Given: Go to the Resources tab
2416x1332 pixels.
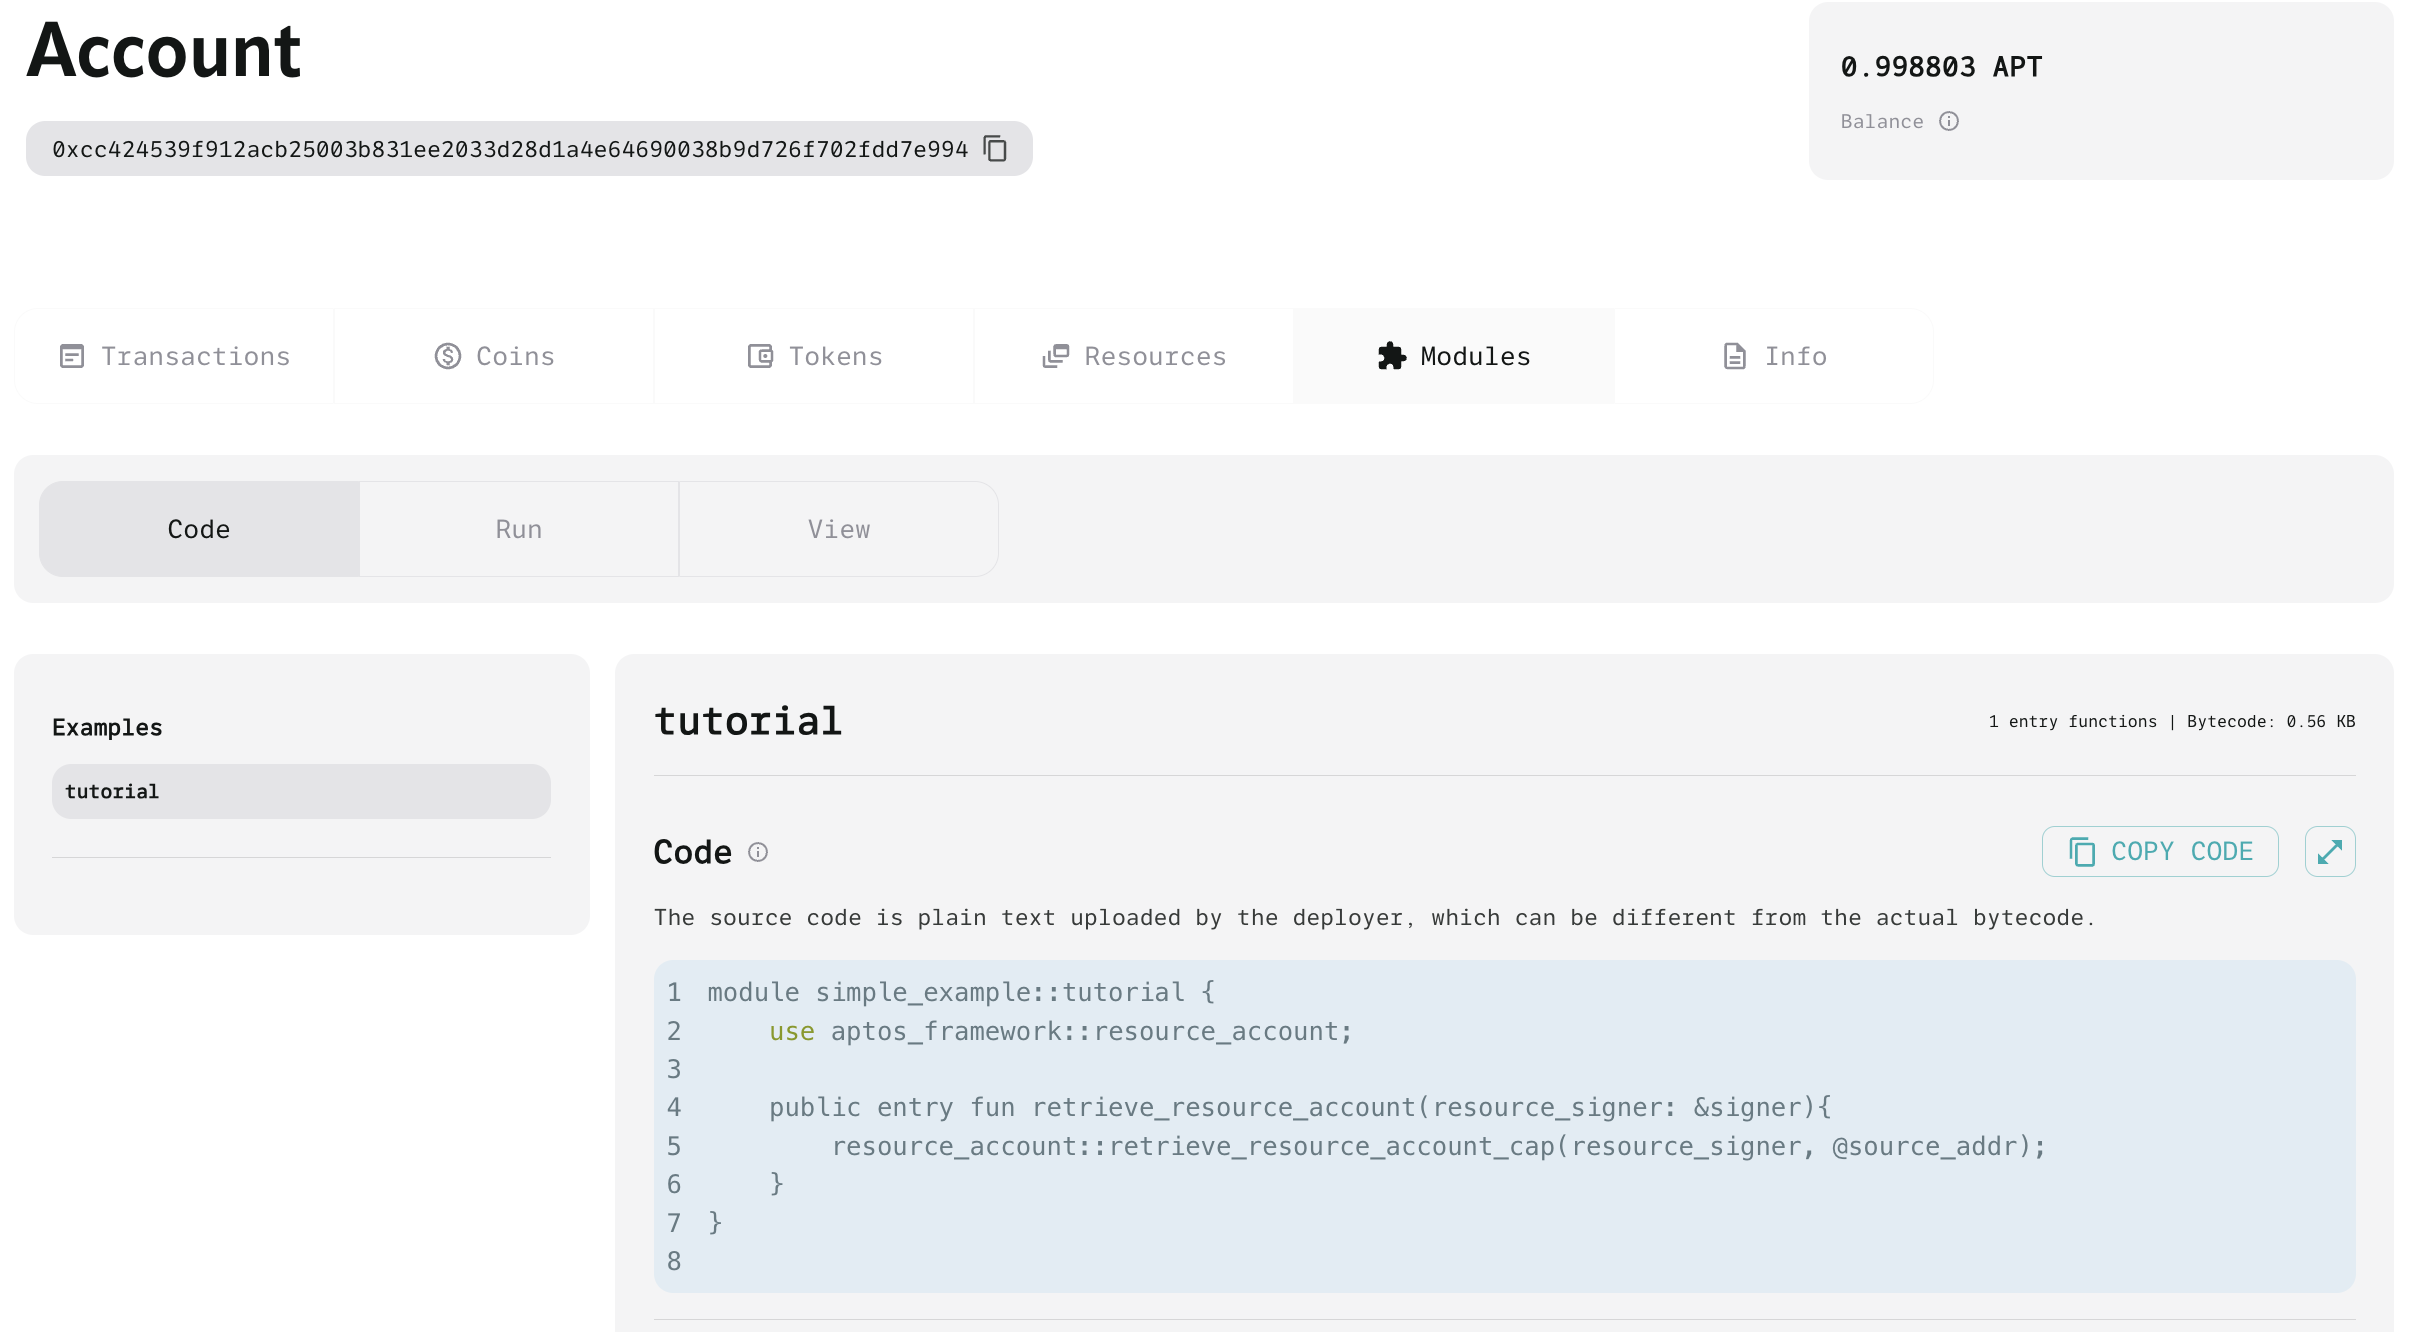Looking at the screenshot, I should pos(1134,356).
